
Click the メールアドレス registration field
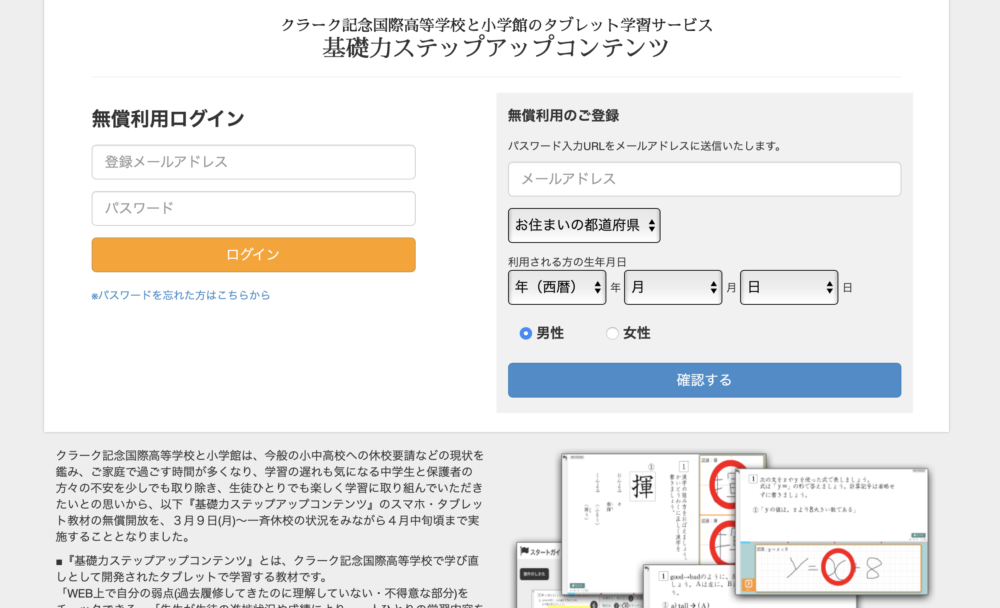(704, 179)
